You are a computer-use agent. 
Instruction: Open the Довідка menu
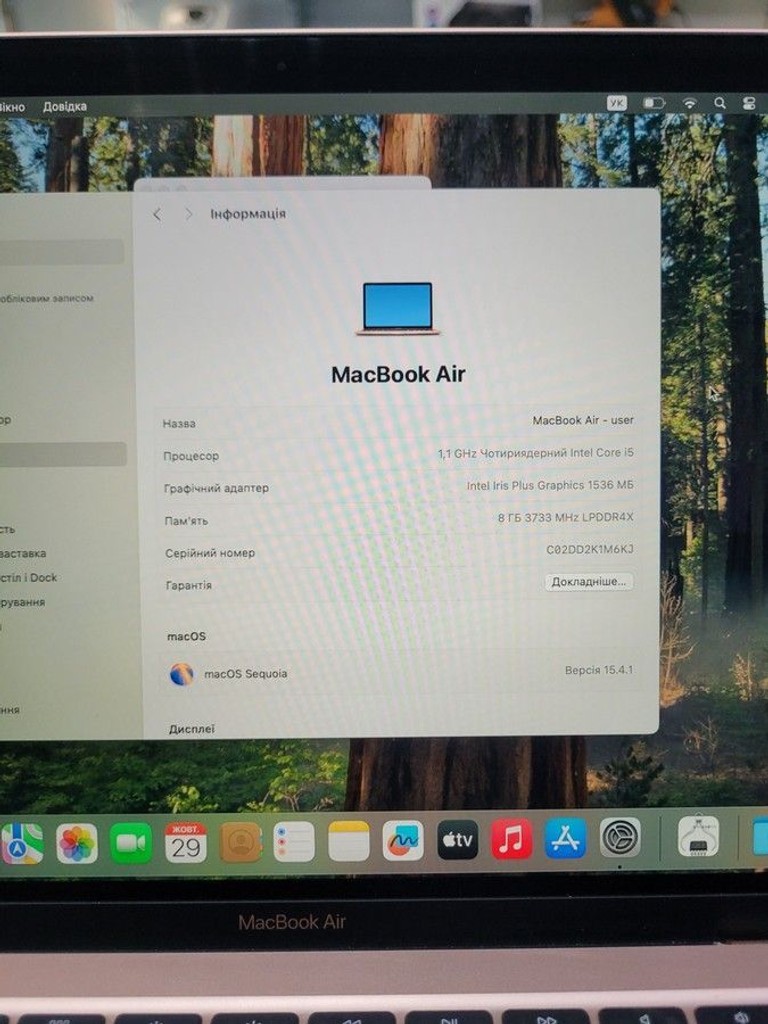65,106
